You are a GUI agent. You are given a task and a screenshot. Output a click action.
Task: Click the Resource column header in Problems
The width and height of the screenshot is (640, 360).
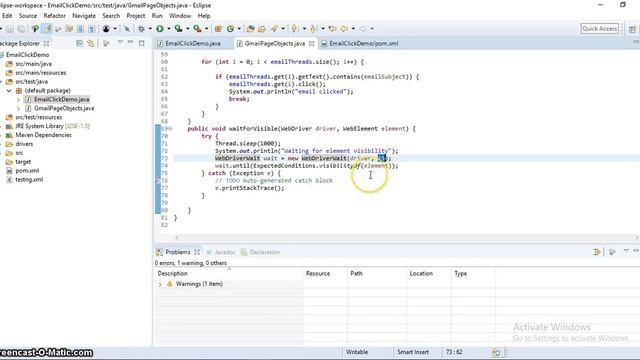[x=325, y=273]
